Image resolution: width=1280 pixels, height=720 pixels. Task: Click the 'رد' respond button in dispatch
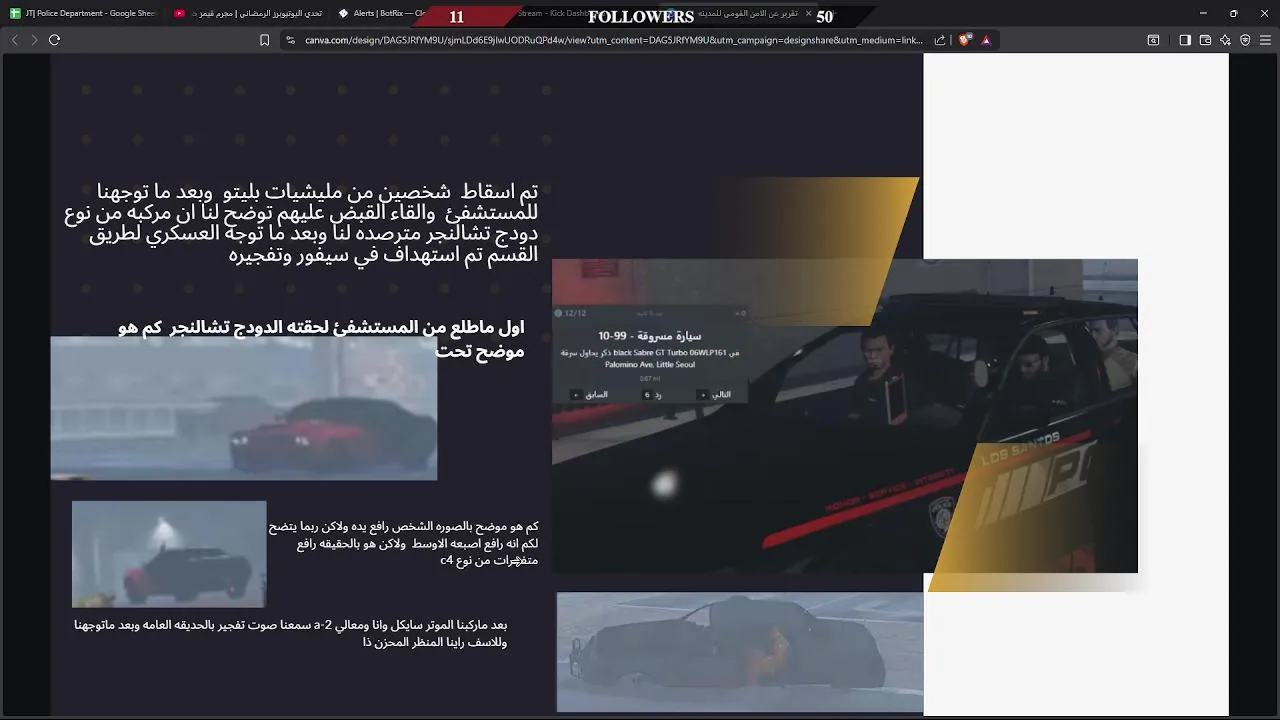[x=652, y=394]
